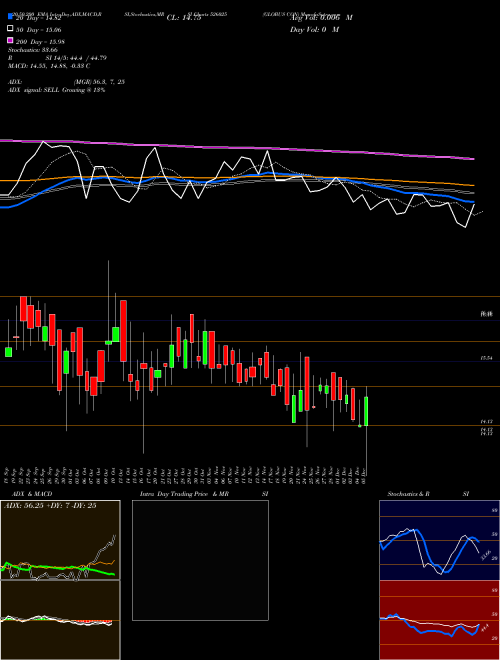The height and width of the screenshot is (660, 500).
Task: Click the 'ADX: 56.25 +DY: 7 -DY: 25' readout
Action: pos(50,506)
